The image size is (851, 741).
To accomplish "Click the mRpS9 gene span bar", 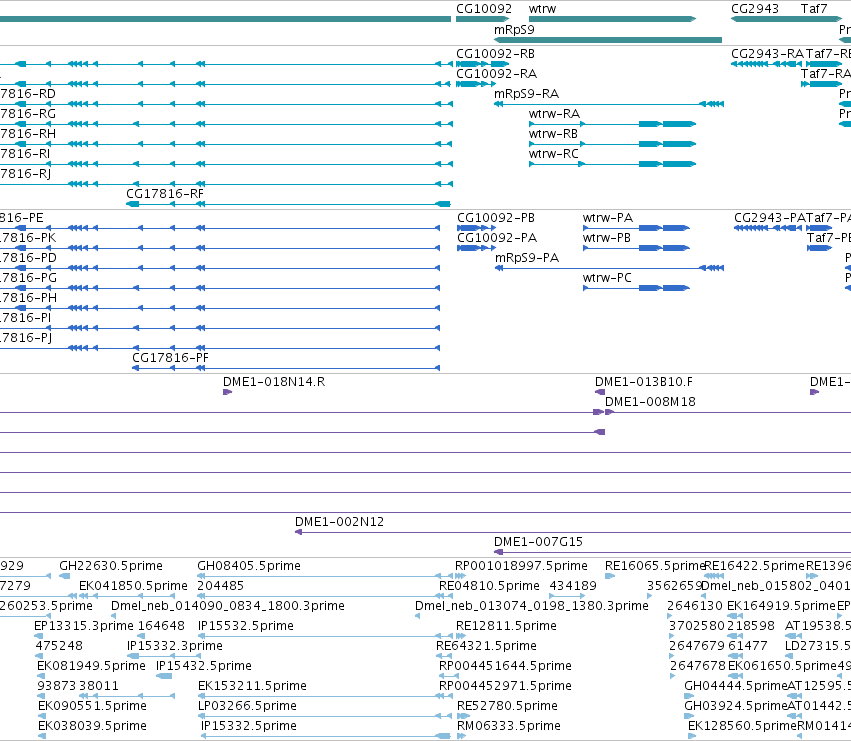I will tap(608, 40).
